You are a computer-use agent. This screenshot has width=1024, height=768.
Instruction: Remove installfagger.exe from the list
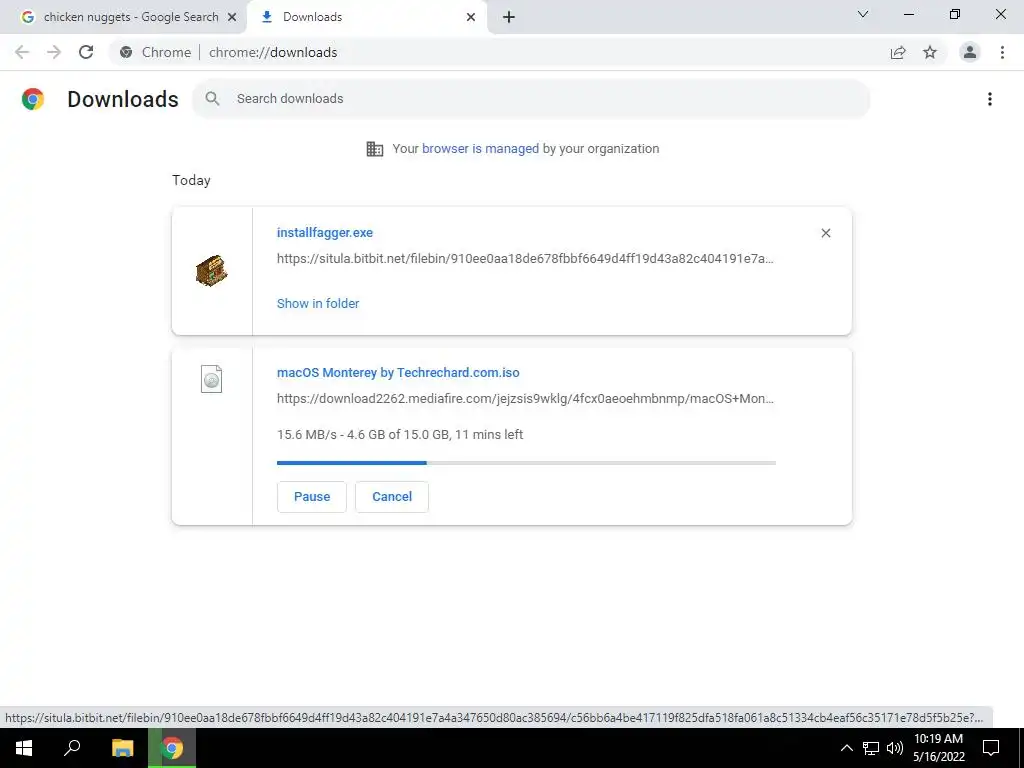coord(825,233)
